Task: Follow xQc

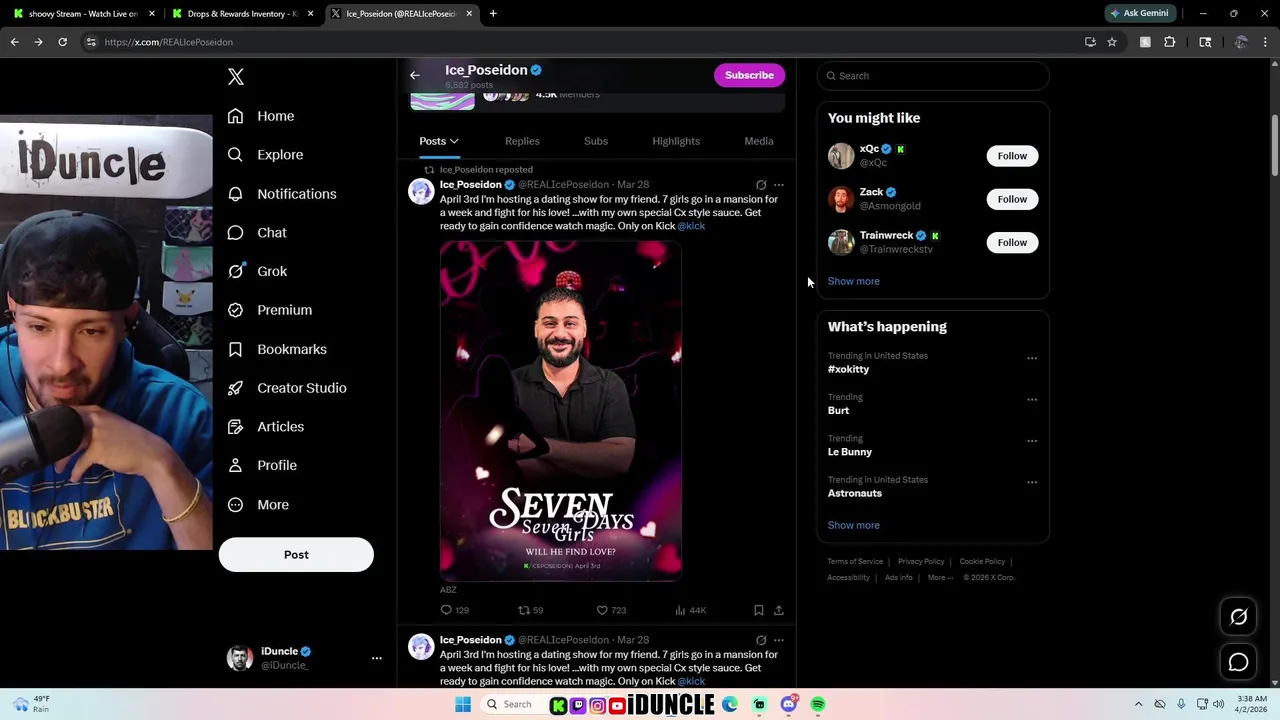Action: click(1012, 156)
